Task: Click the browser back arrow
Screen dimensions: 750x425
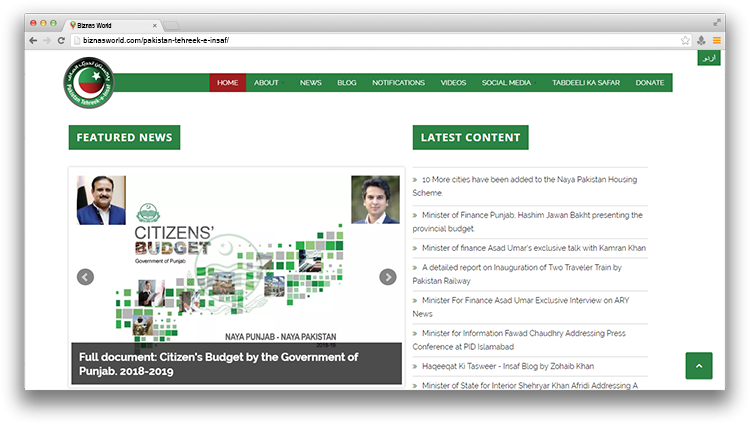Action: tap(33, 40)
